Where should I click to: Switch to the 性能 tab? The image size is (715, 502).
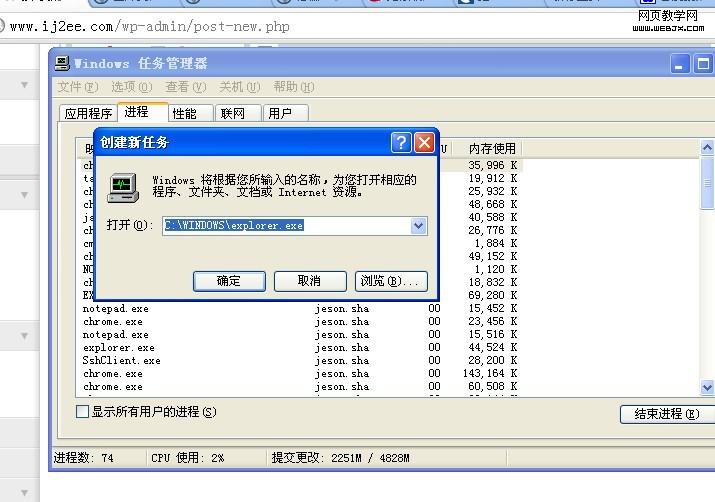pos(190,114)
